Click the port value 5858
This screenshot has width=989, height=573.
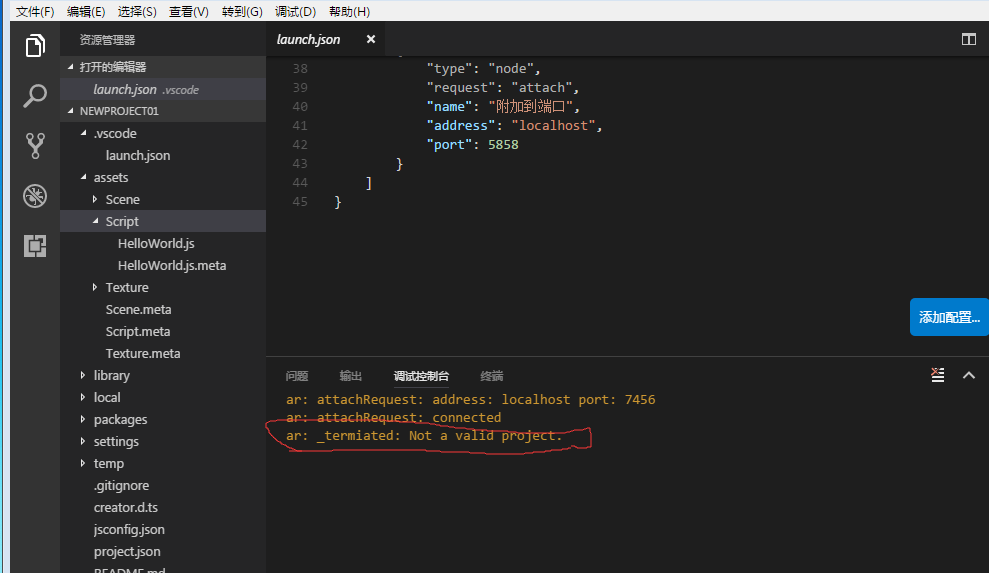click(503, 145)
